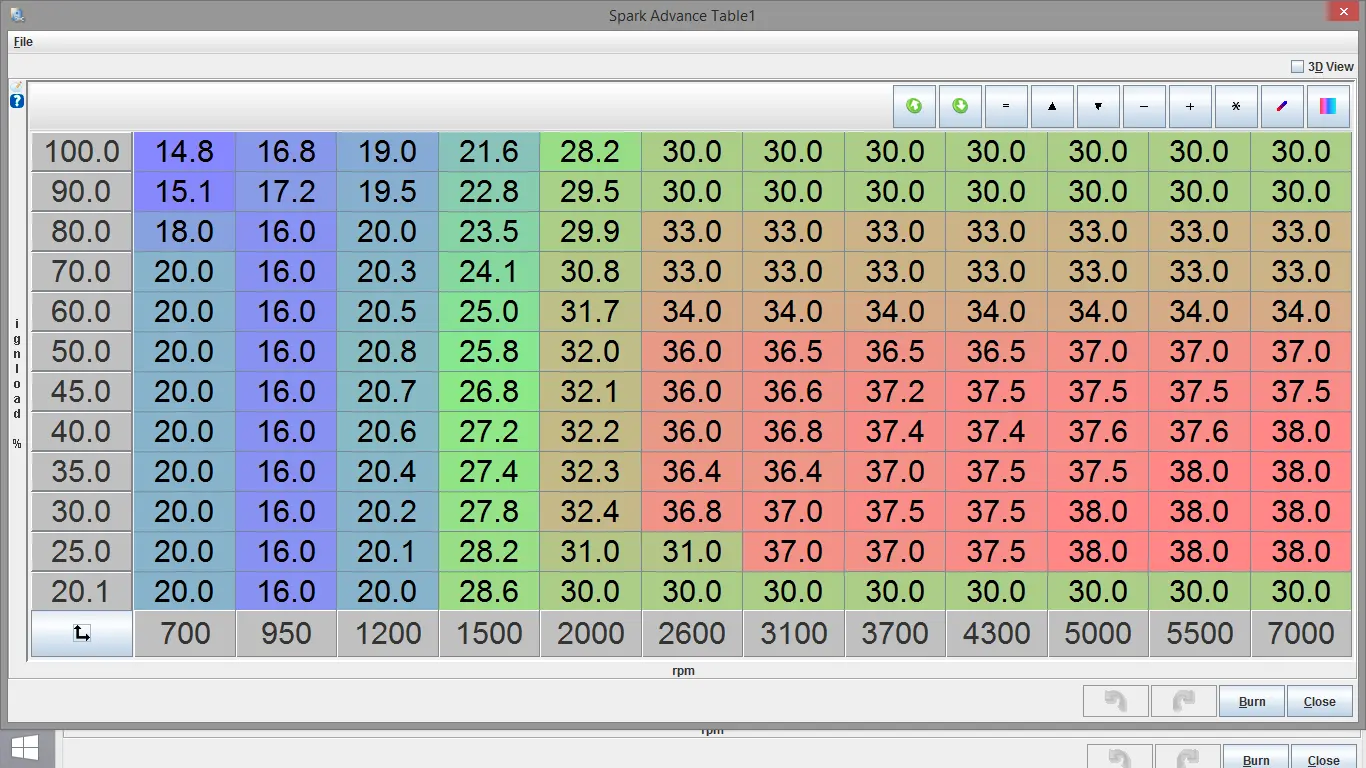1366x768 pixels.
Task: Click the undo arrow in Spark Advance Table1
Action: pos(1116,701)
